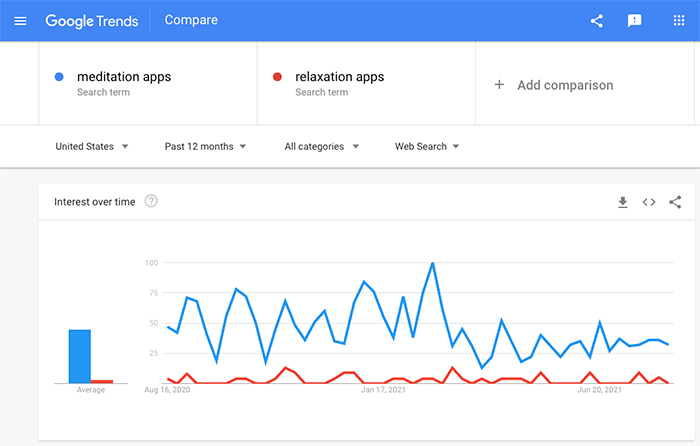Edit the relaxation apps search term
The image size is (700, 446).
tap(339, 76)
